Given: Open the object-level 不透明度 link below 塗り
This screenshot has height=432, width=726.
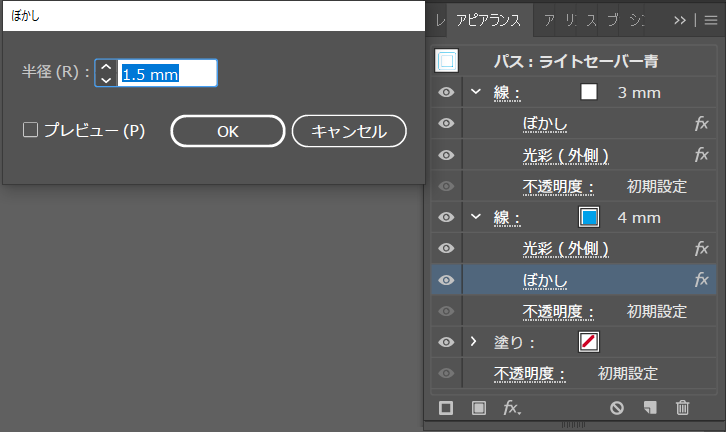Looking at the screenshot, I should (530, 374).
